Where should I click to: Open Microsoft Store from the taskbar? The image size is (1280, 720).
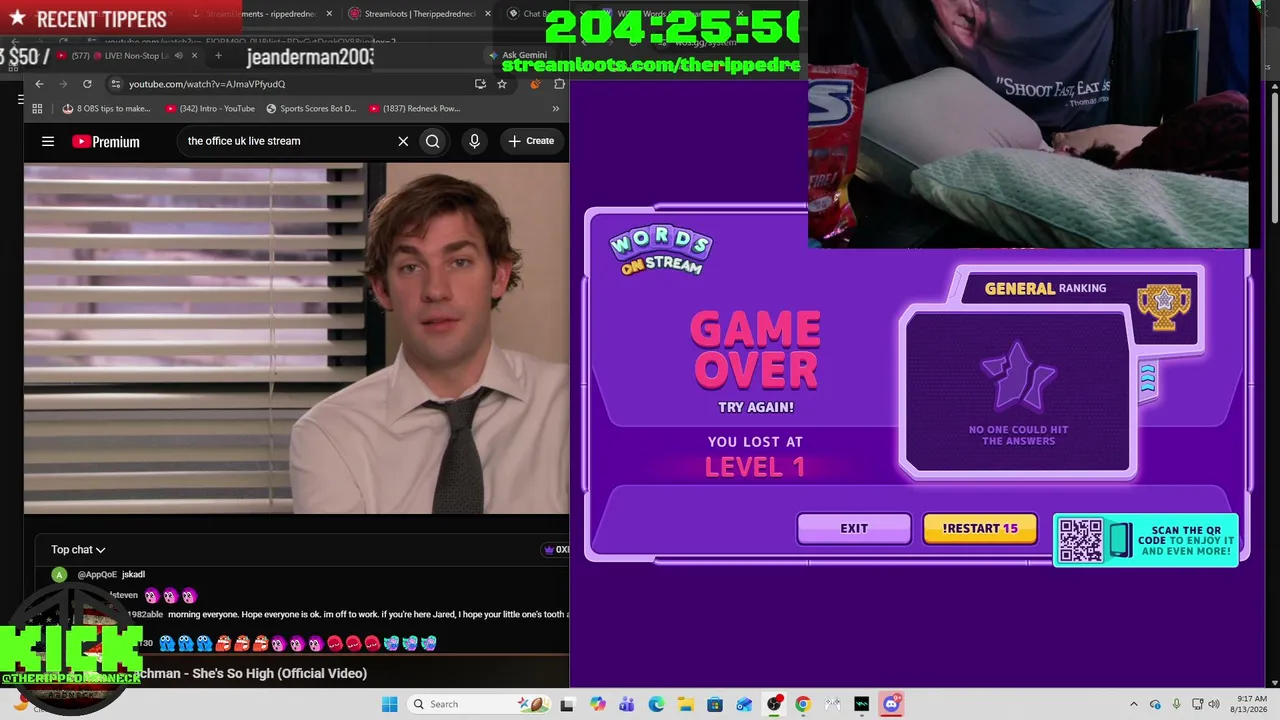(715, 704)
